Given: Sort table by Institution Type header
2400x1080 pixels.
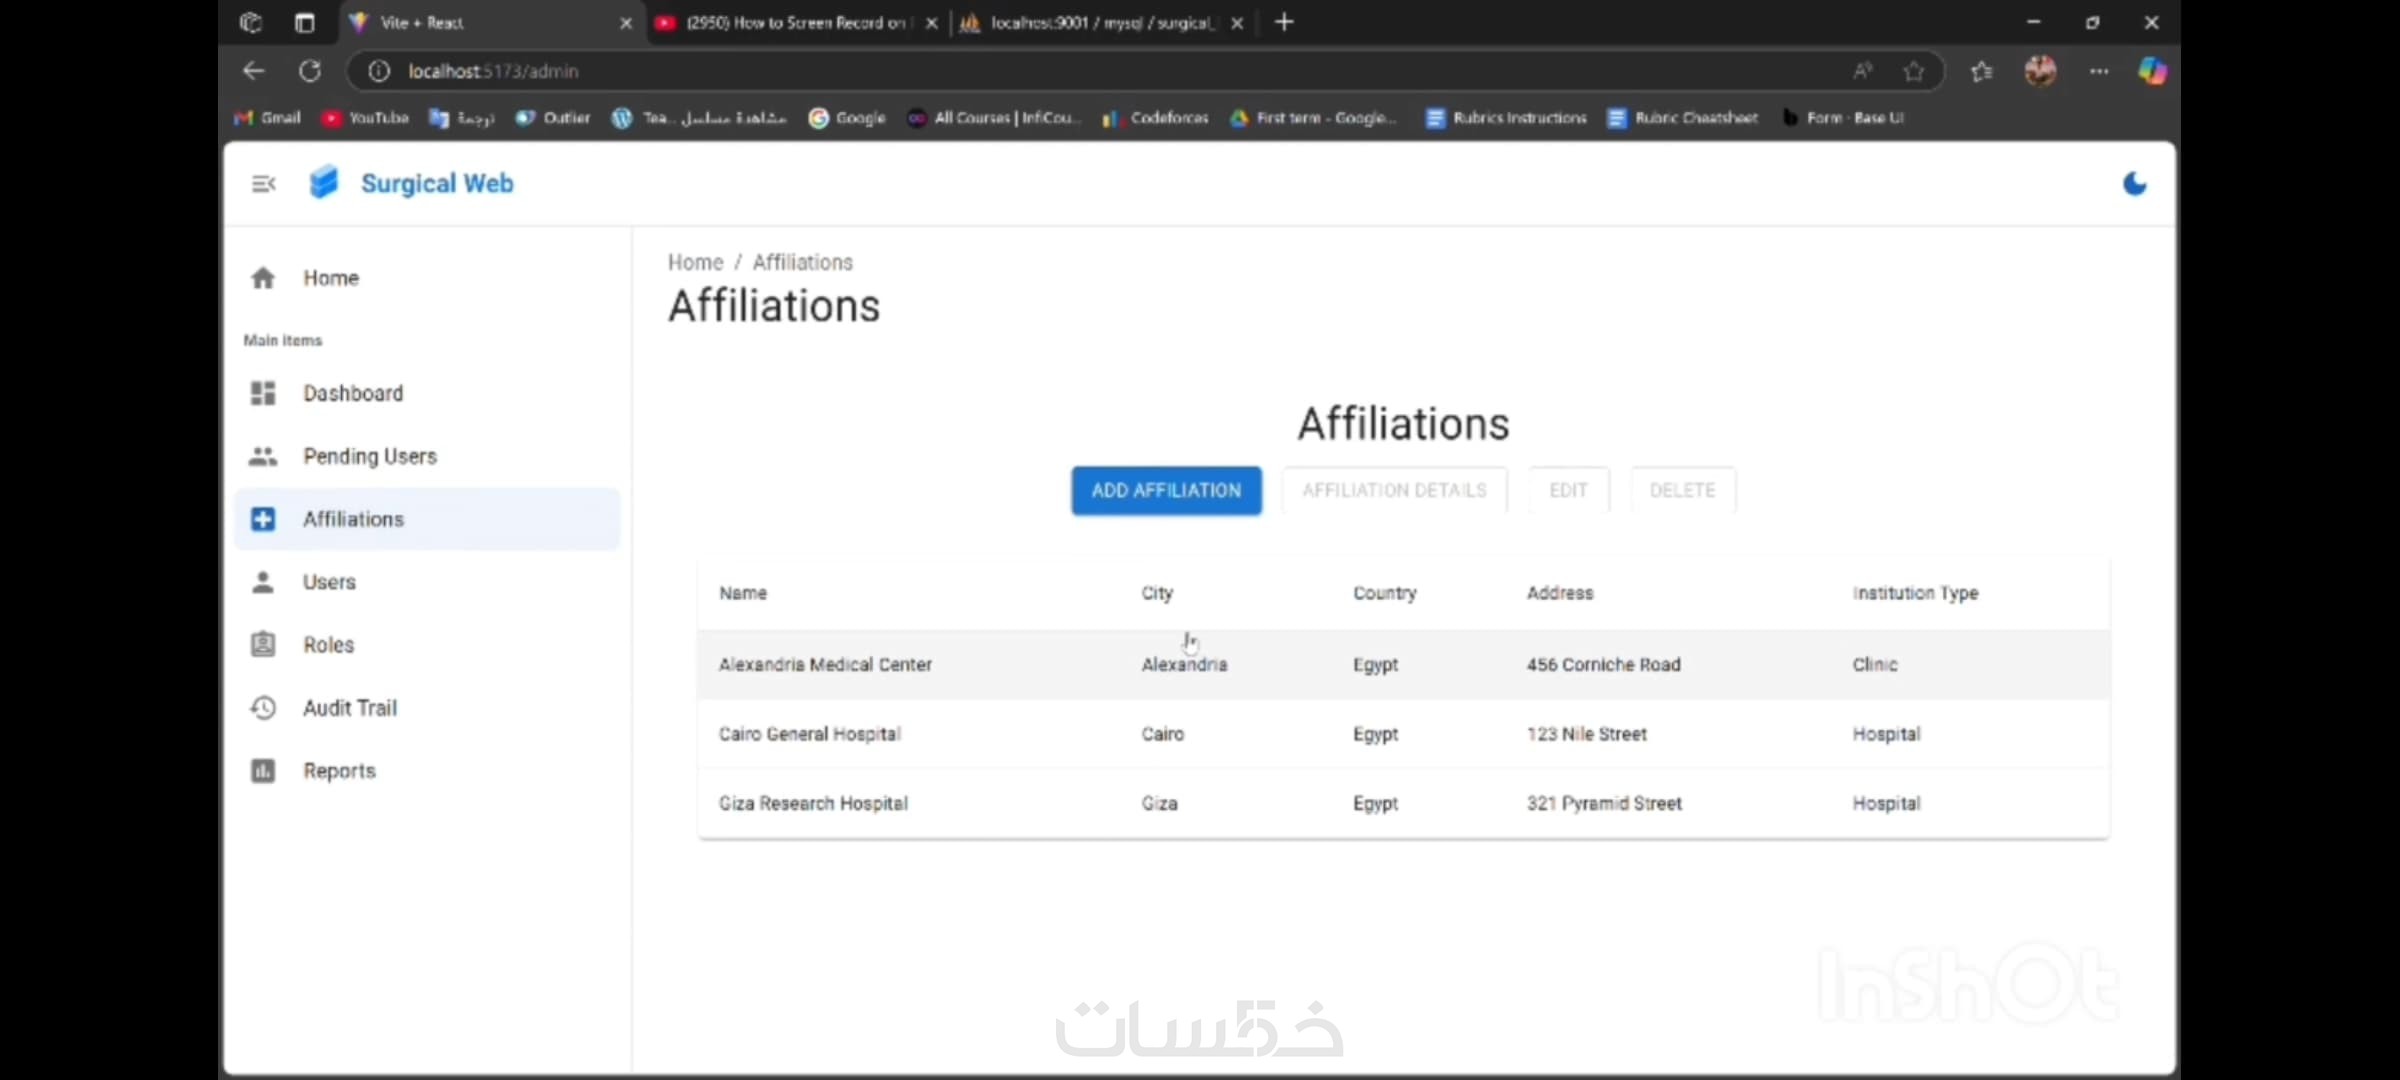Looking at the screenshot, I should (1915, 593).
